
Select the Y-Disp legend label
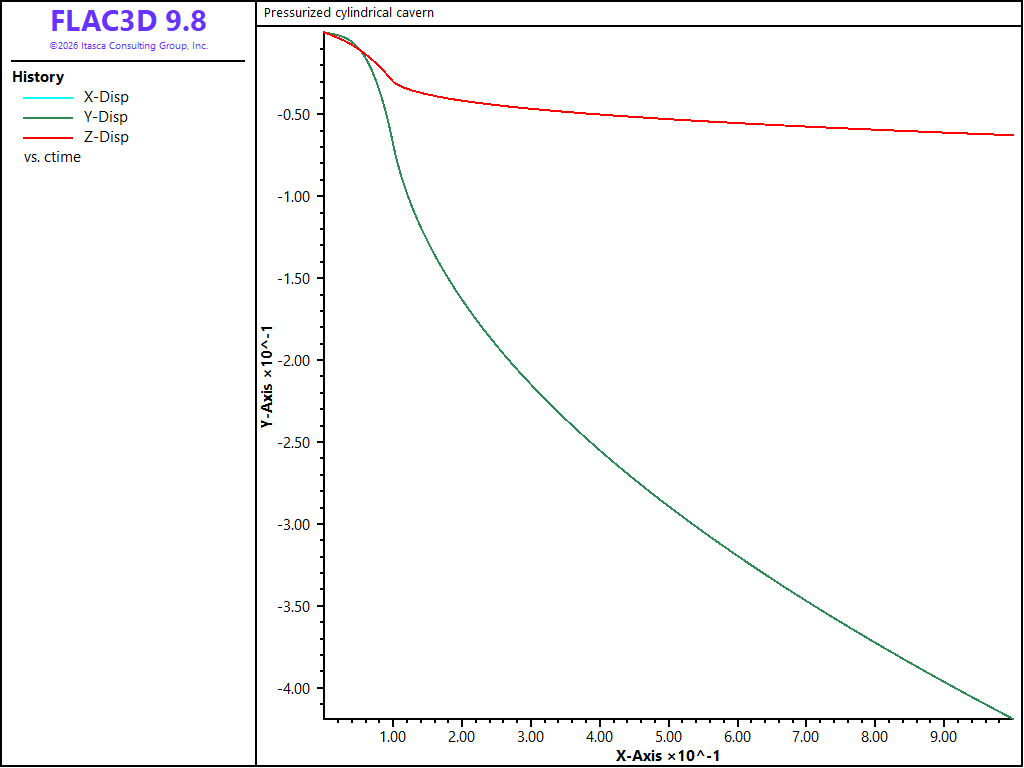click(106, 118)
